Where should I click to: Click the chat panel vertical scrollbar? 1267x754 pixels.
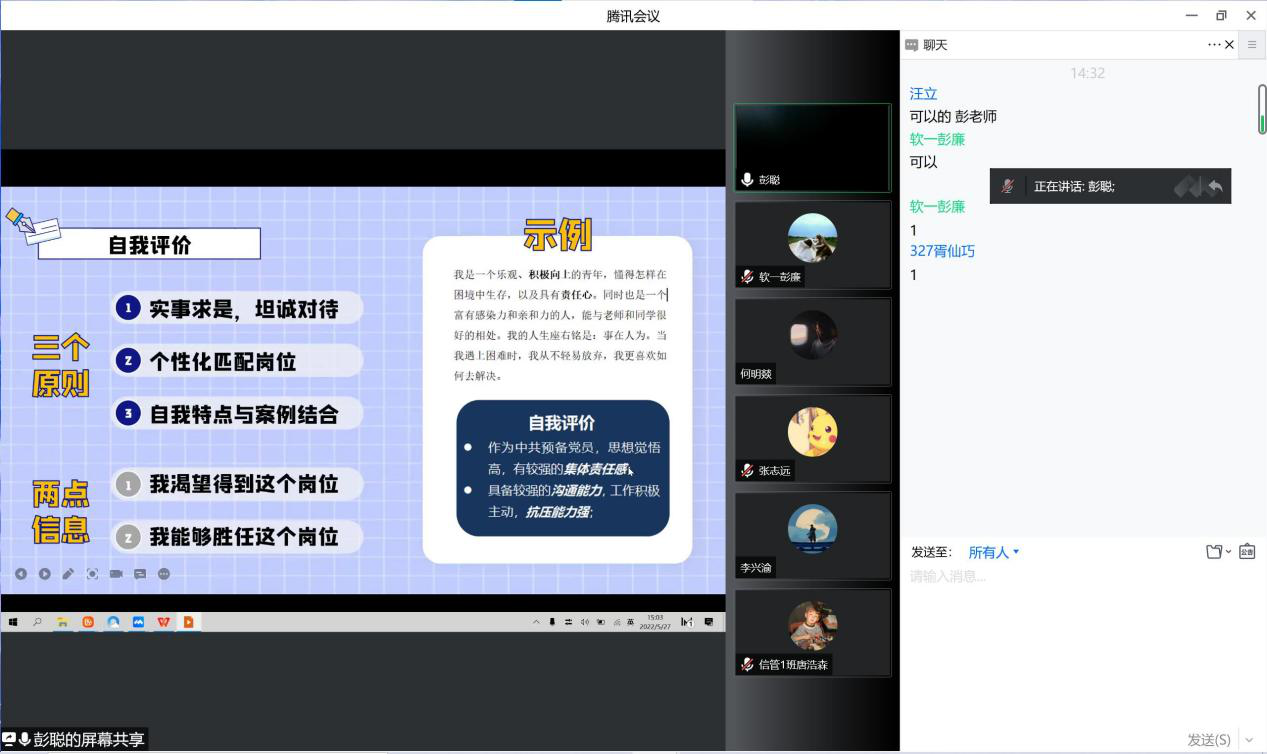tap(1261, 110)
